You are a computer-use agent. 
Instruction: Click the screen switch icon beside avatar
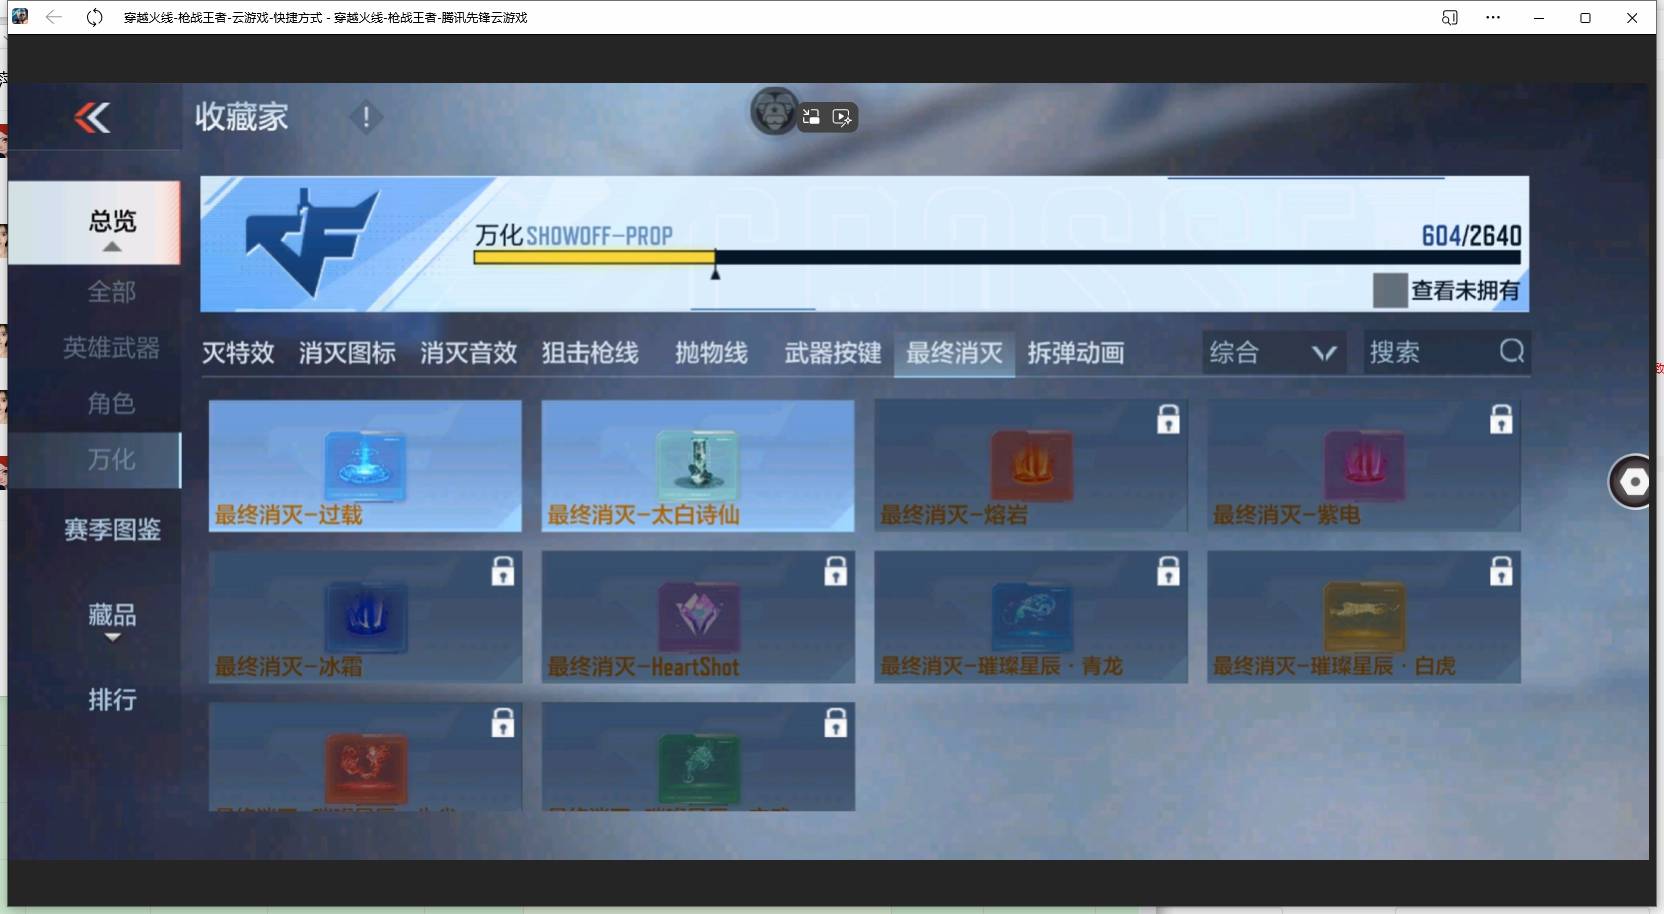pos(811,117)
